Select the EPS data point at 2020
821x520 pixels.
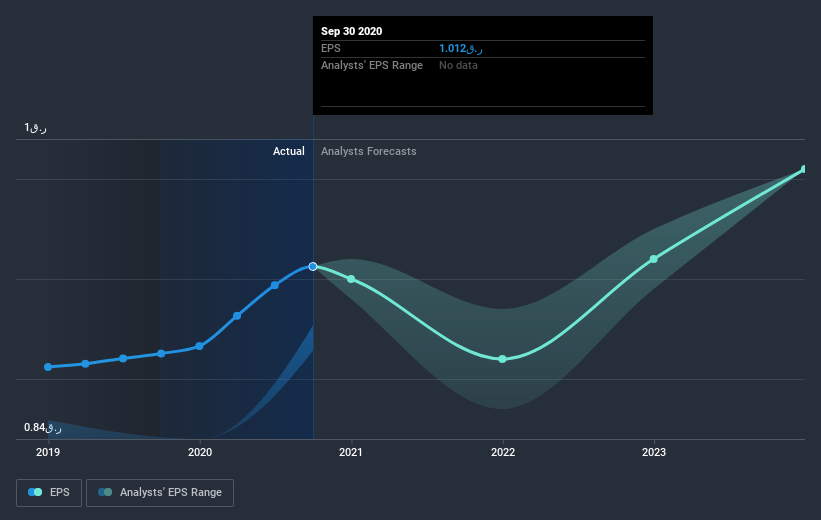tap(199, 346)
